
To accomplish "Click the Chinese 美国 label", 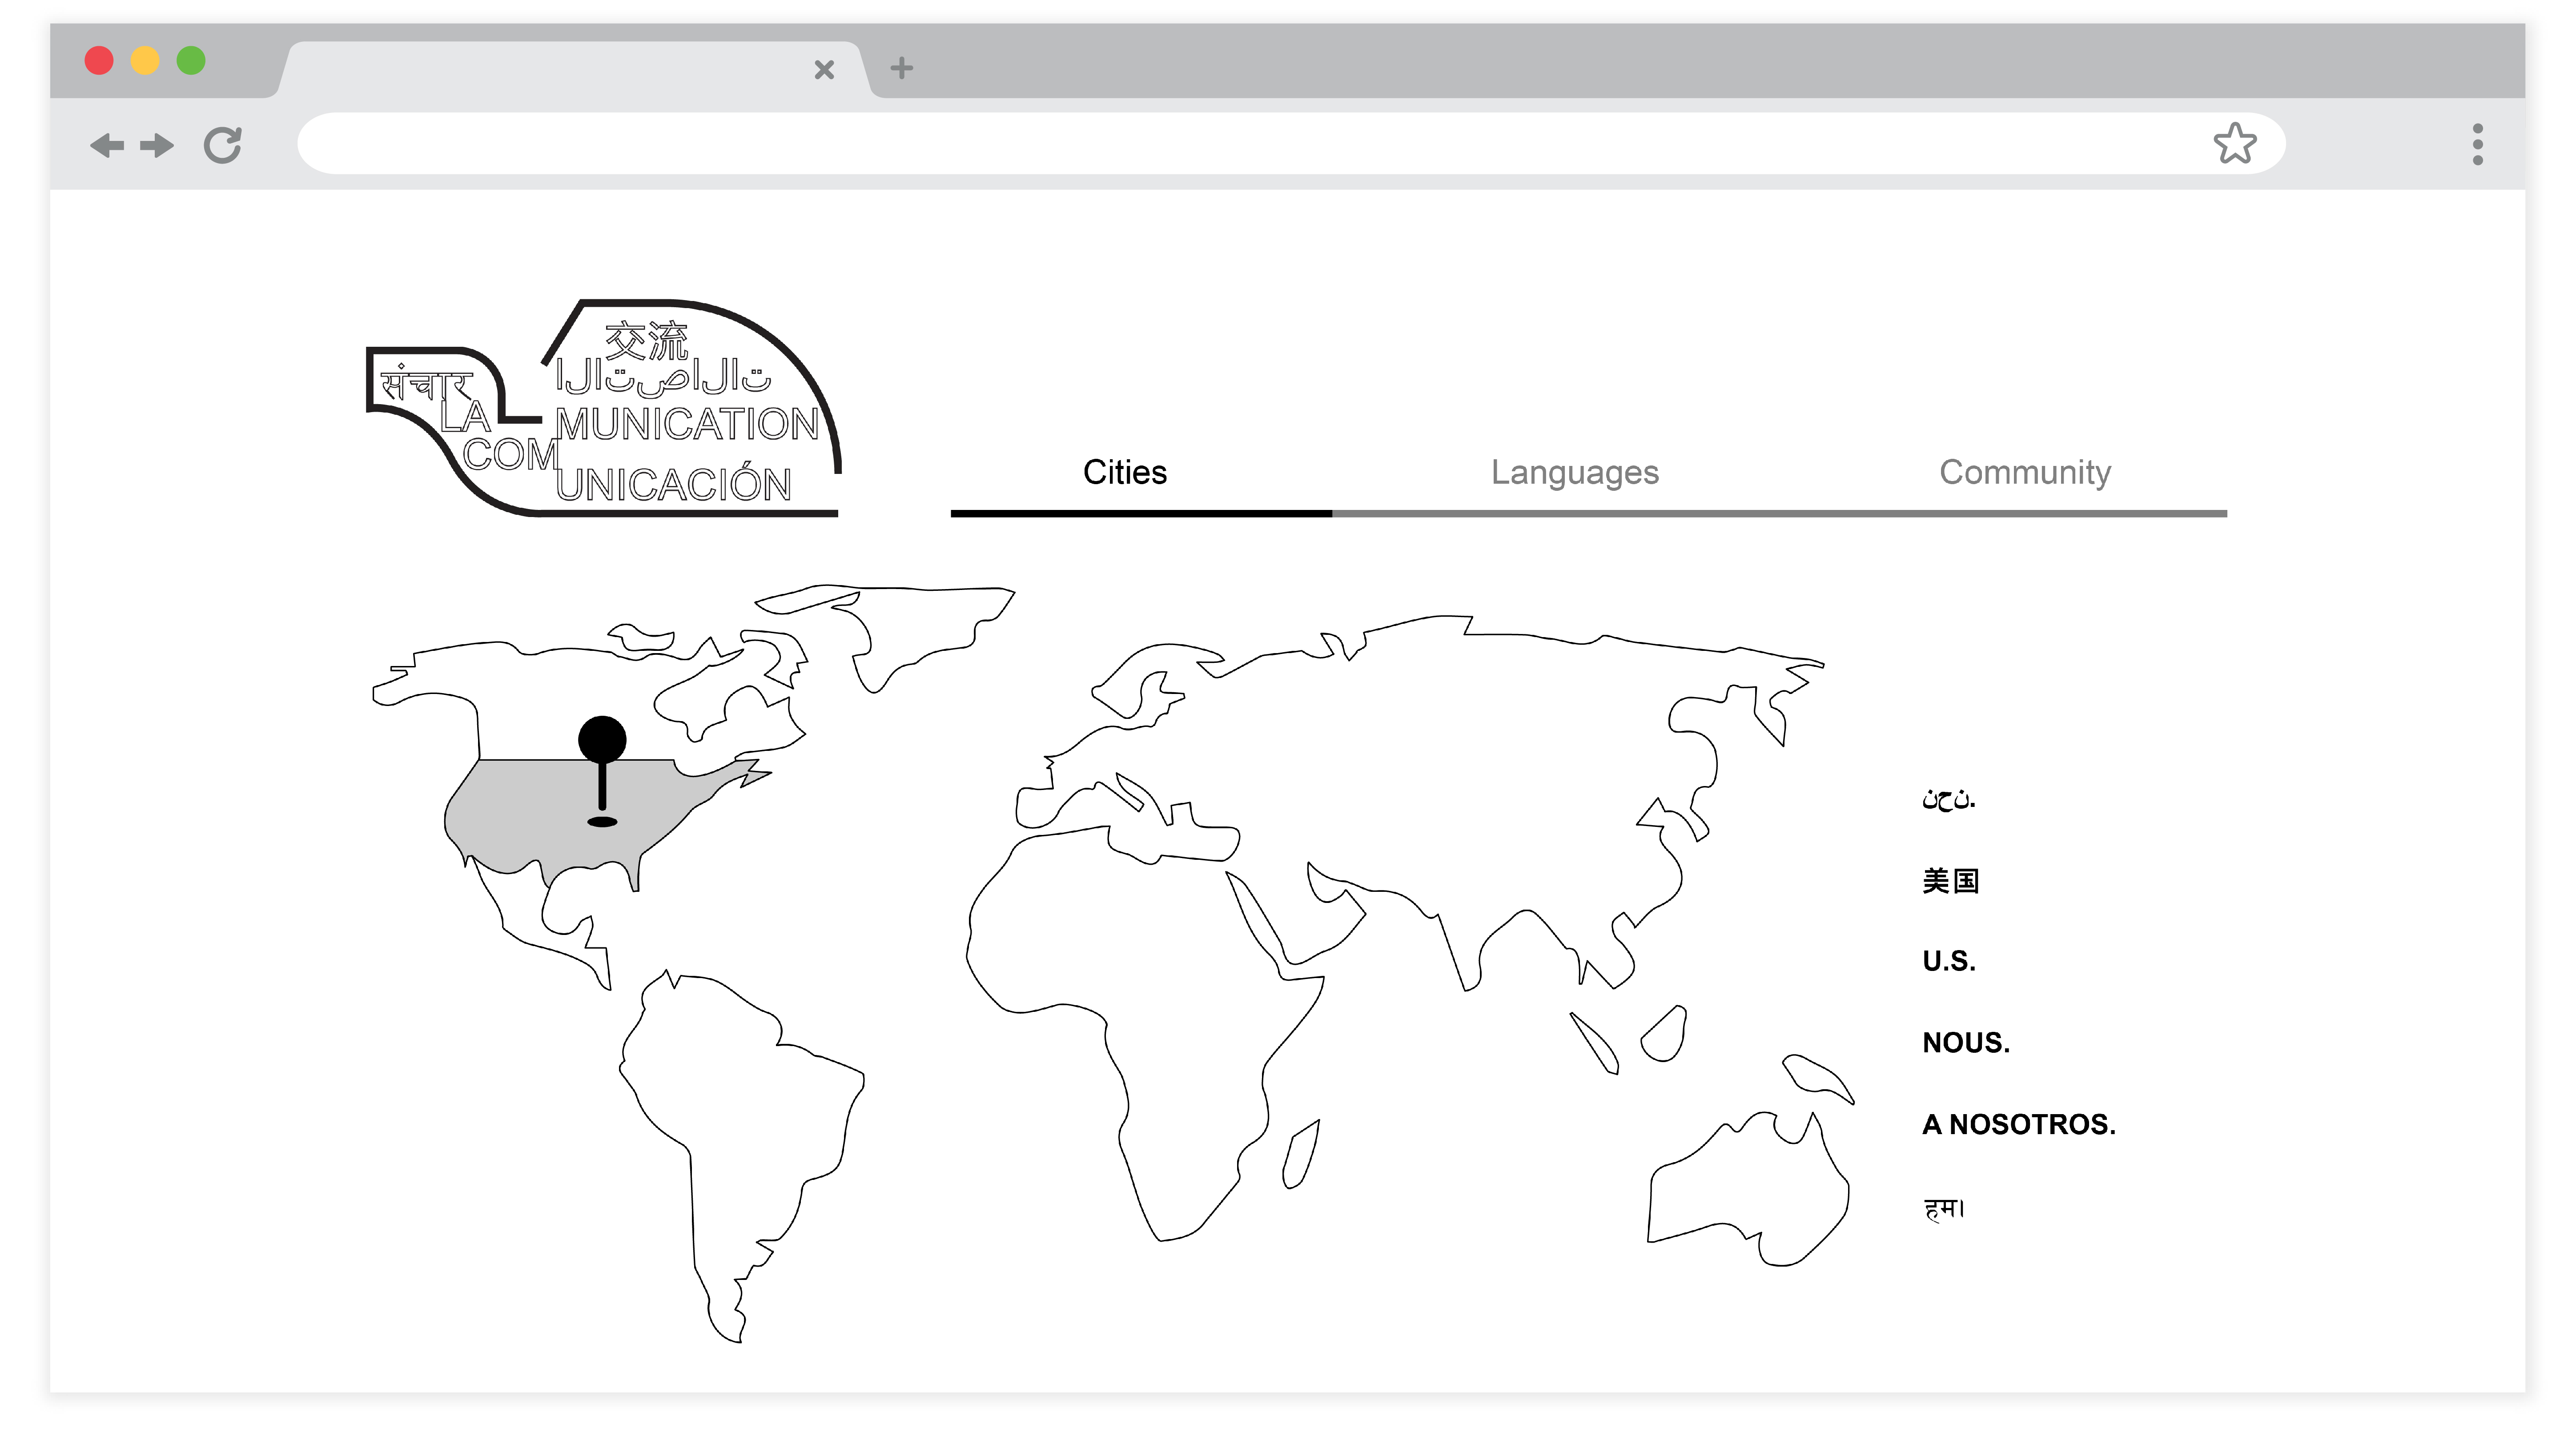I will 1950,881.
